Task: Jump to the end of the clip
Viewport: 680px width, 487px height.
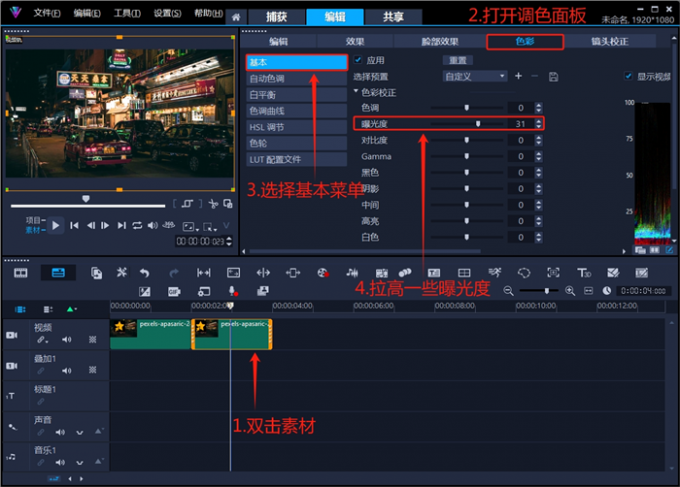Action: pyautogui.click(x=122, y=226)
